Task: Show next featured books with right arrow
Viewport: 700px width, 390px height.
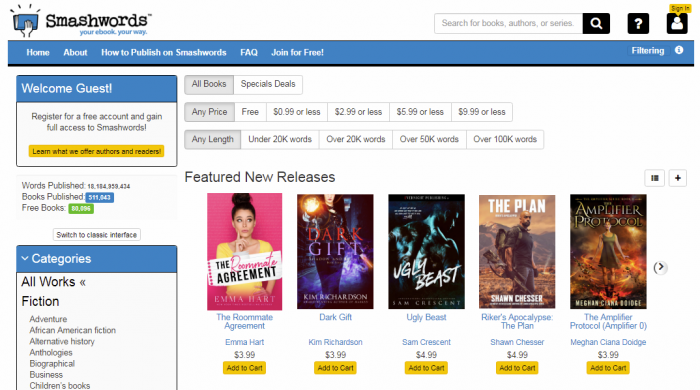Action: click(x=660, y=268)
